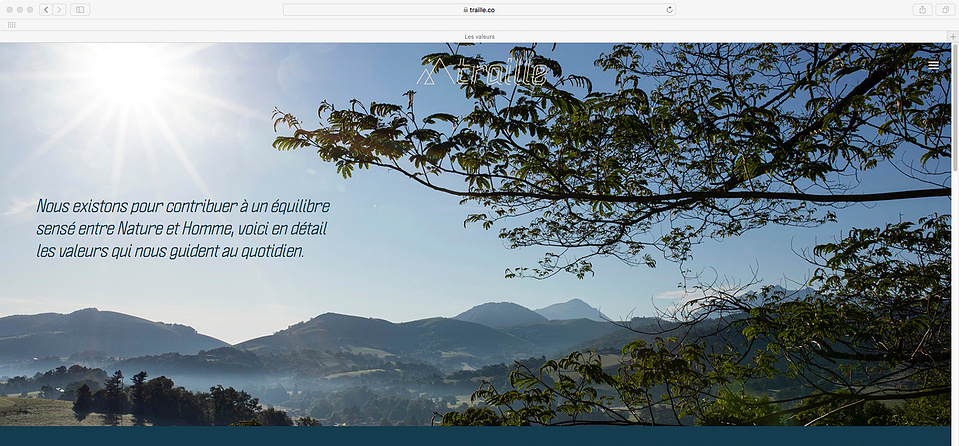Screen dimensions: 959x446
Task: Go forward with Safari's forward arrow
Action: point(59,10)
